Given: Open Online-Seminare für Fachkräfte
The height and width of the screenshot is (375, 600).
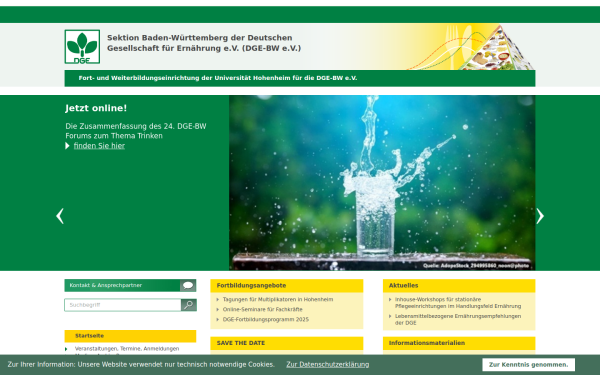Looking at the screenshot, I should tap(262, 310).
